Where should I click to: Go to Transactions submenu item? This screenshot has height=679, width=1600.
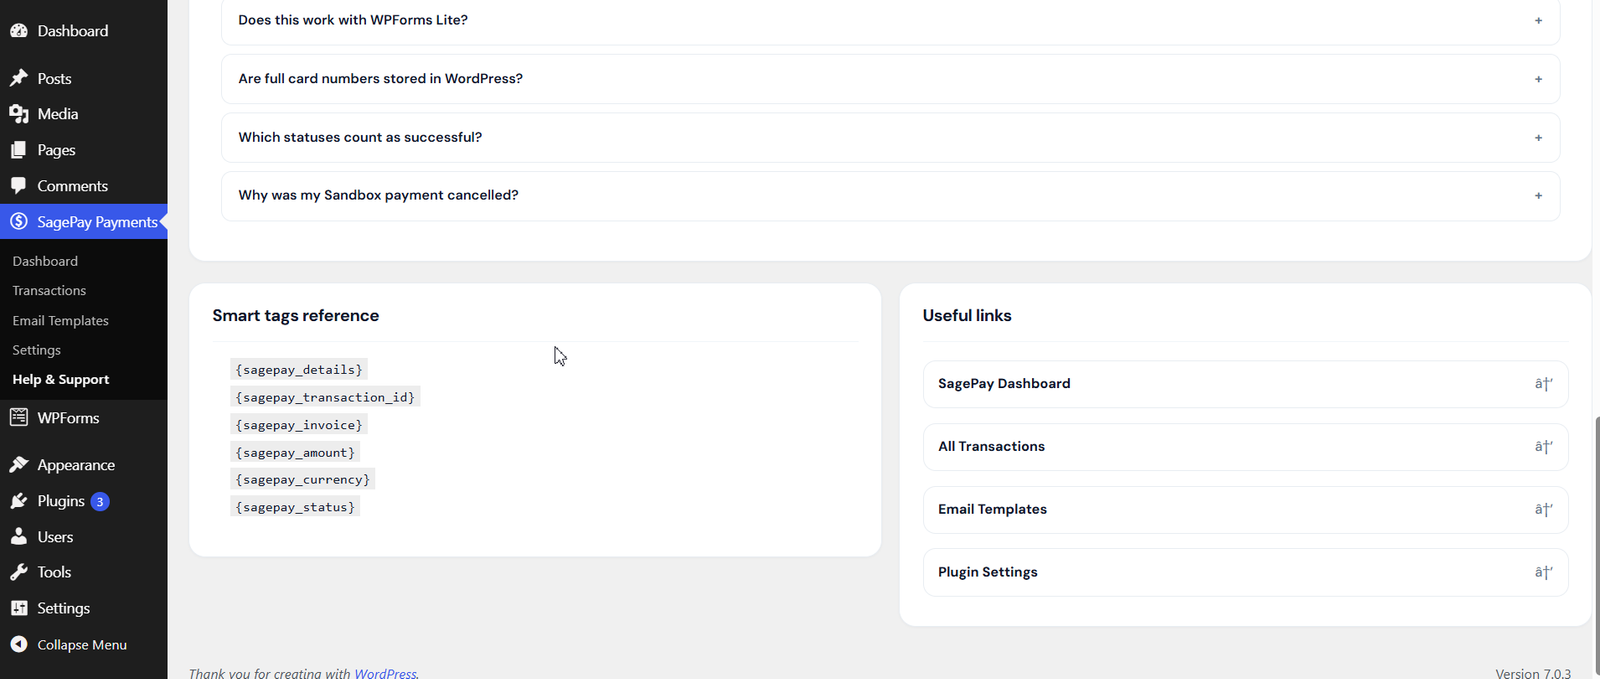point(49,291)
